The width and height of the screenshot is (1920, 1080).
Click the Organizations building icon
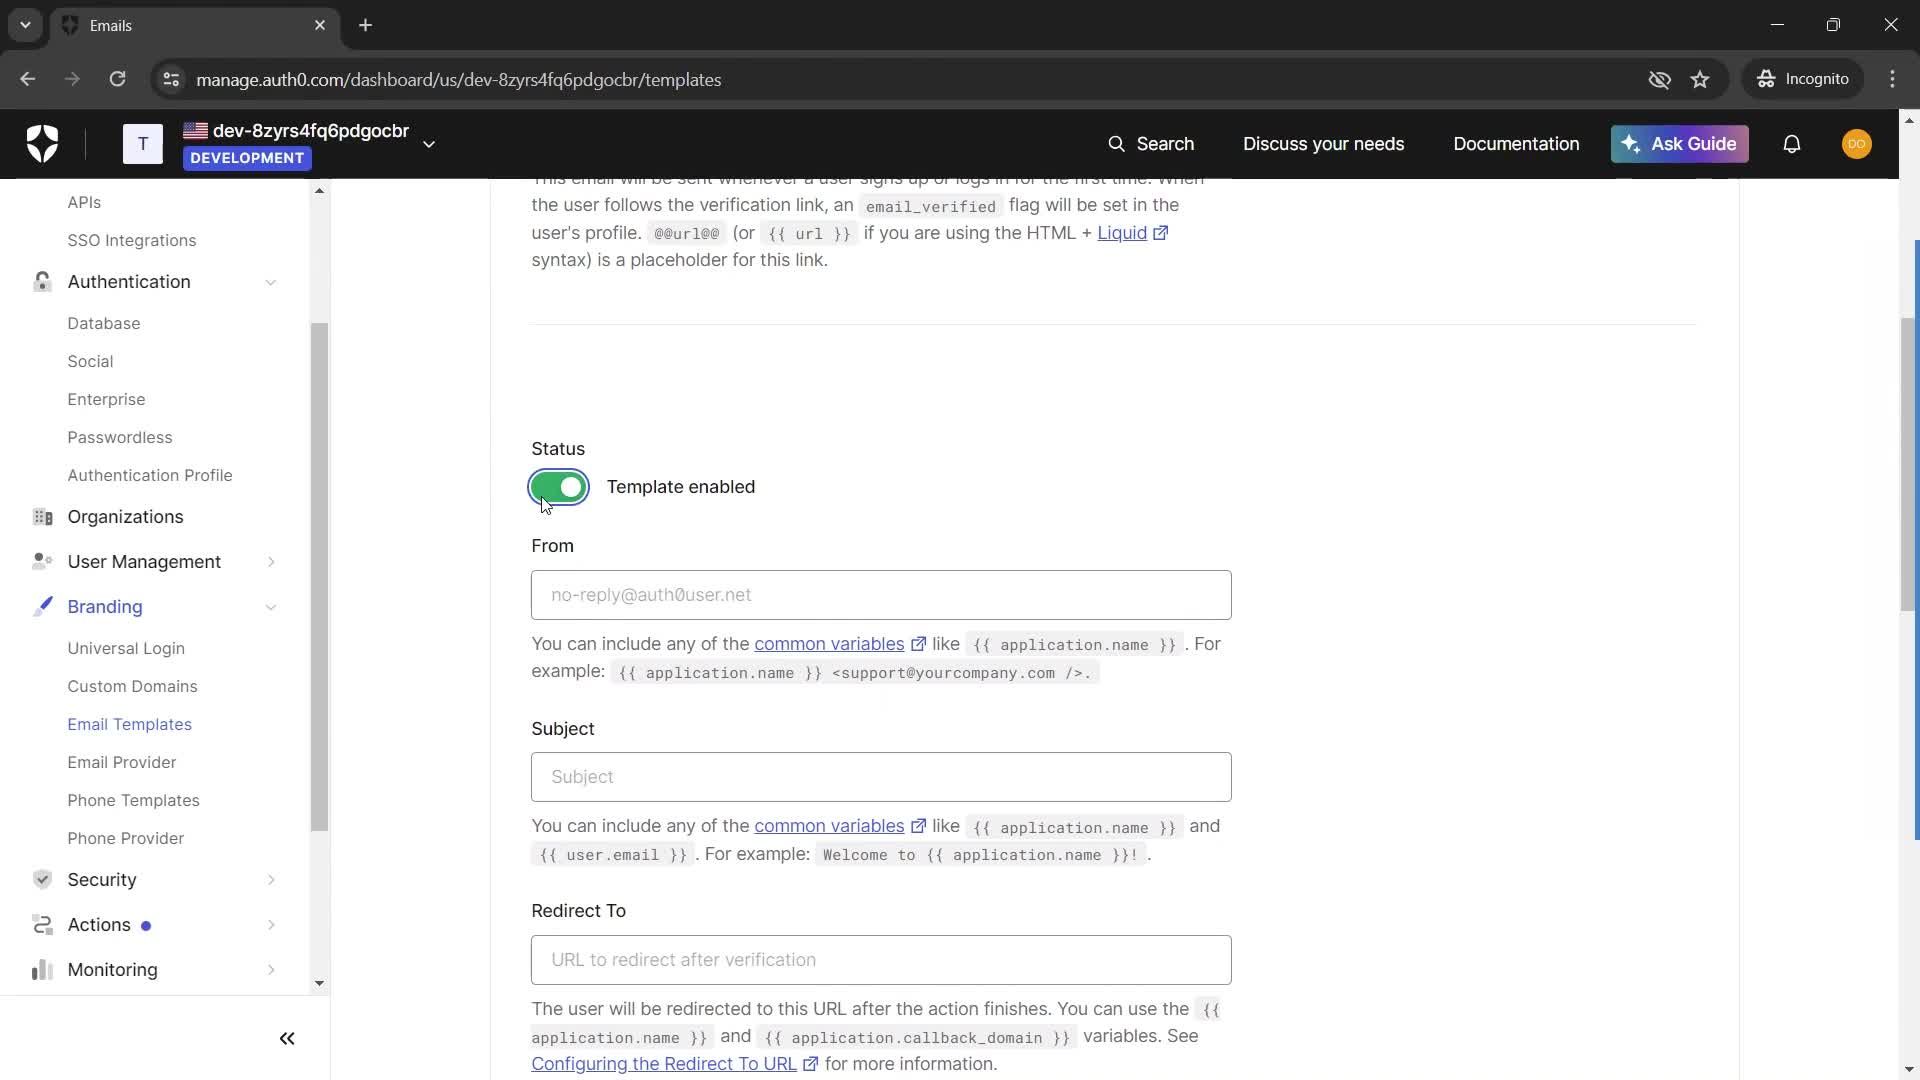point(42,517)
